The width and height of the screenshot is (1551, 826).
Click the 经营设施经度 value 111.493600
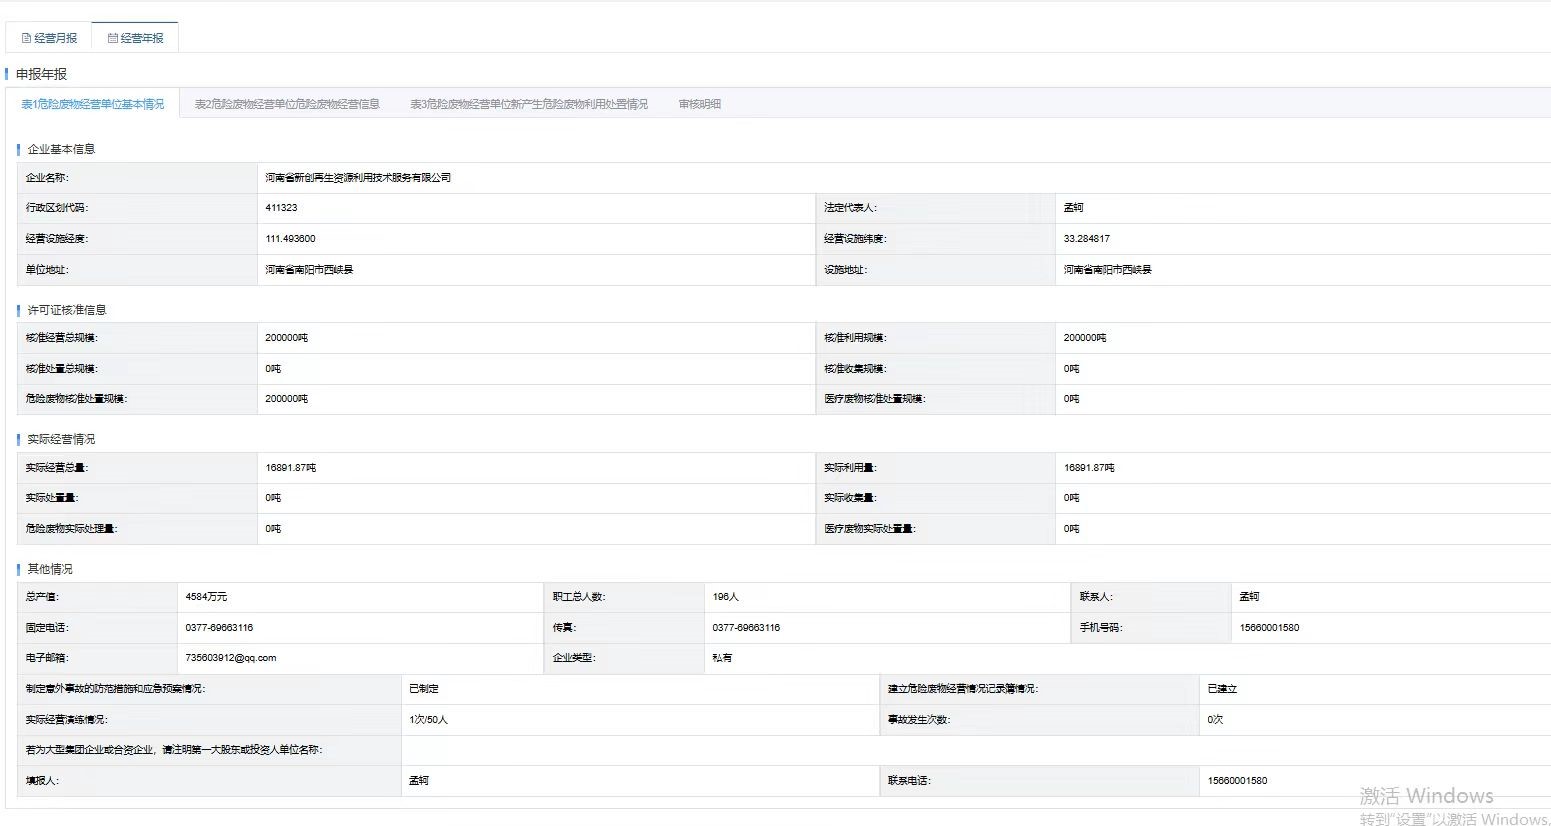(290, 239)
